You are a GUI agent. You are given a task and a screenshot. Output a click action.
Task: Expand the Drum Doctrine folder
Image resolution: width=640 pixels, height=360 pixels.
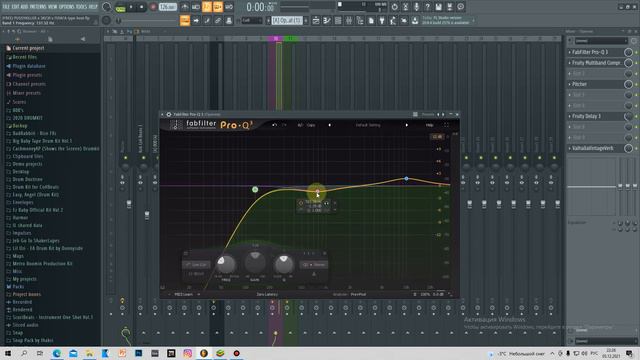click(x=27, y=179)
